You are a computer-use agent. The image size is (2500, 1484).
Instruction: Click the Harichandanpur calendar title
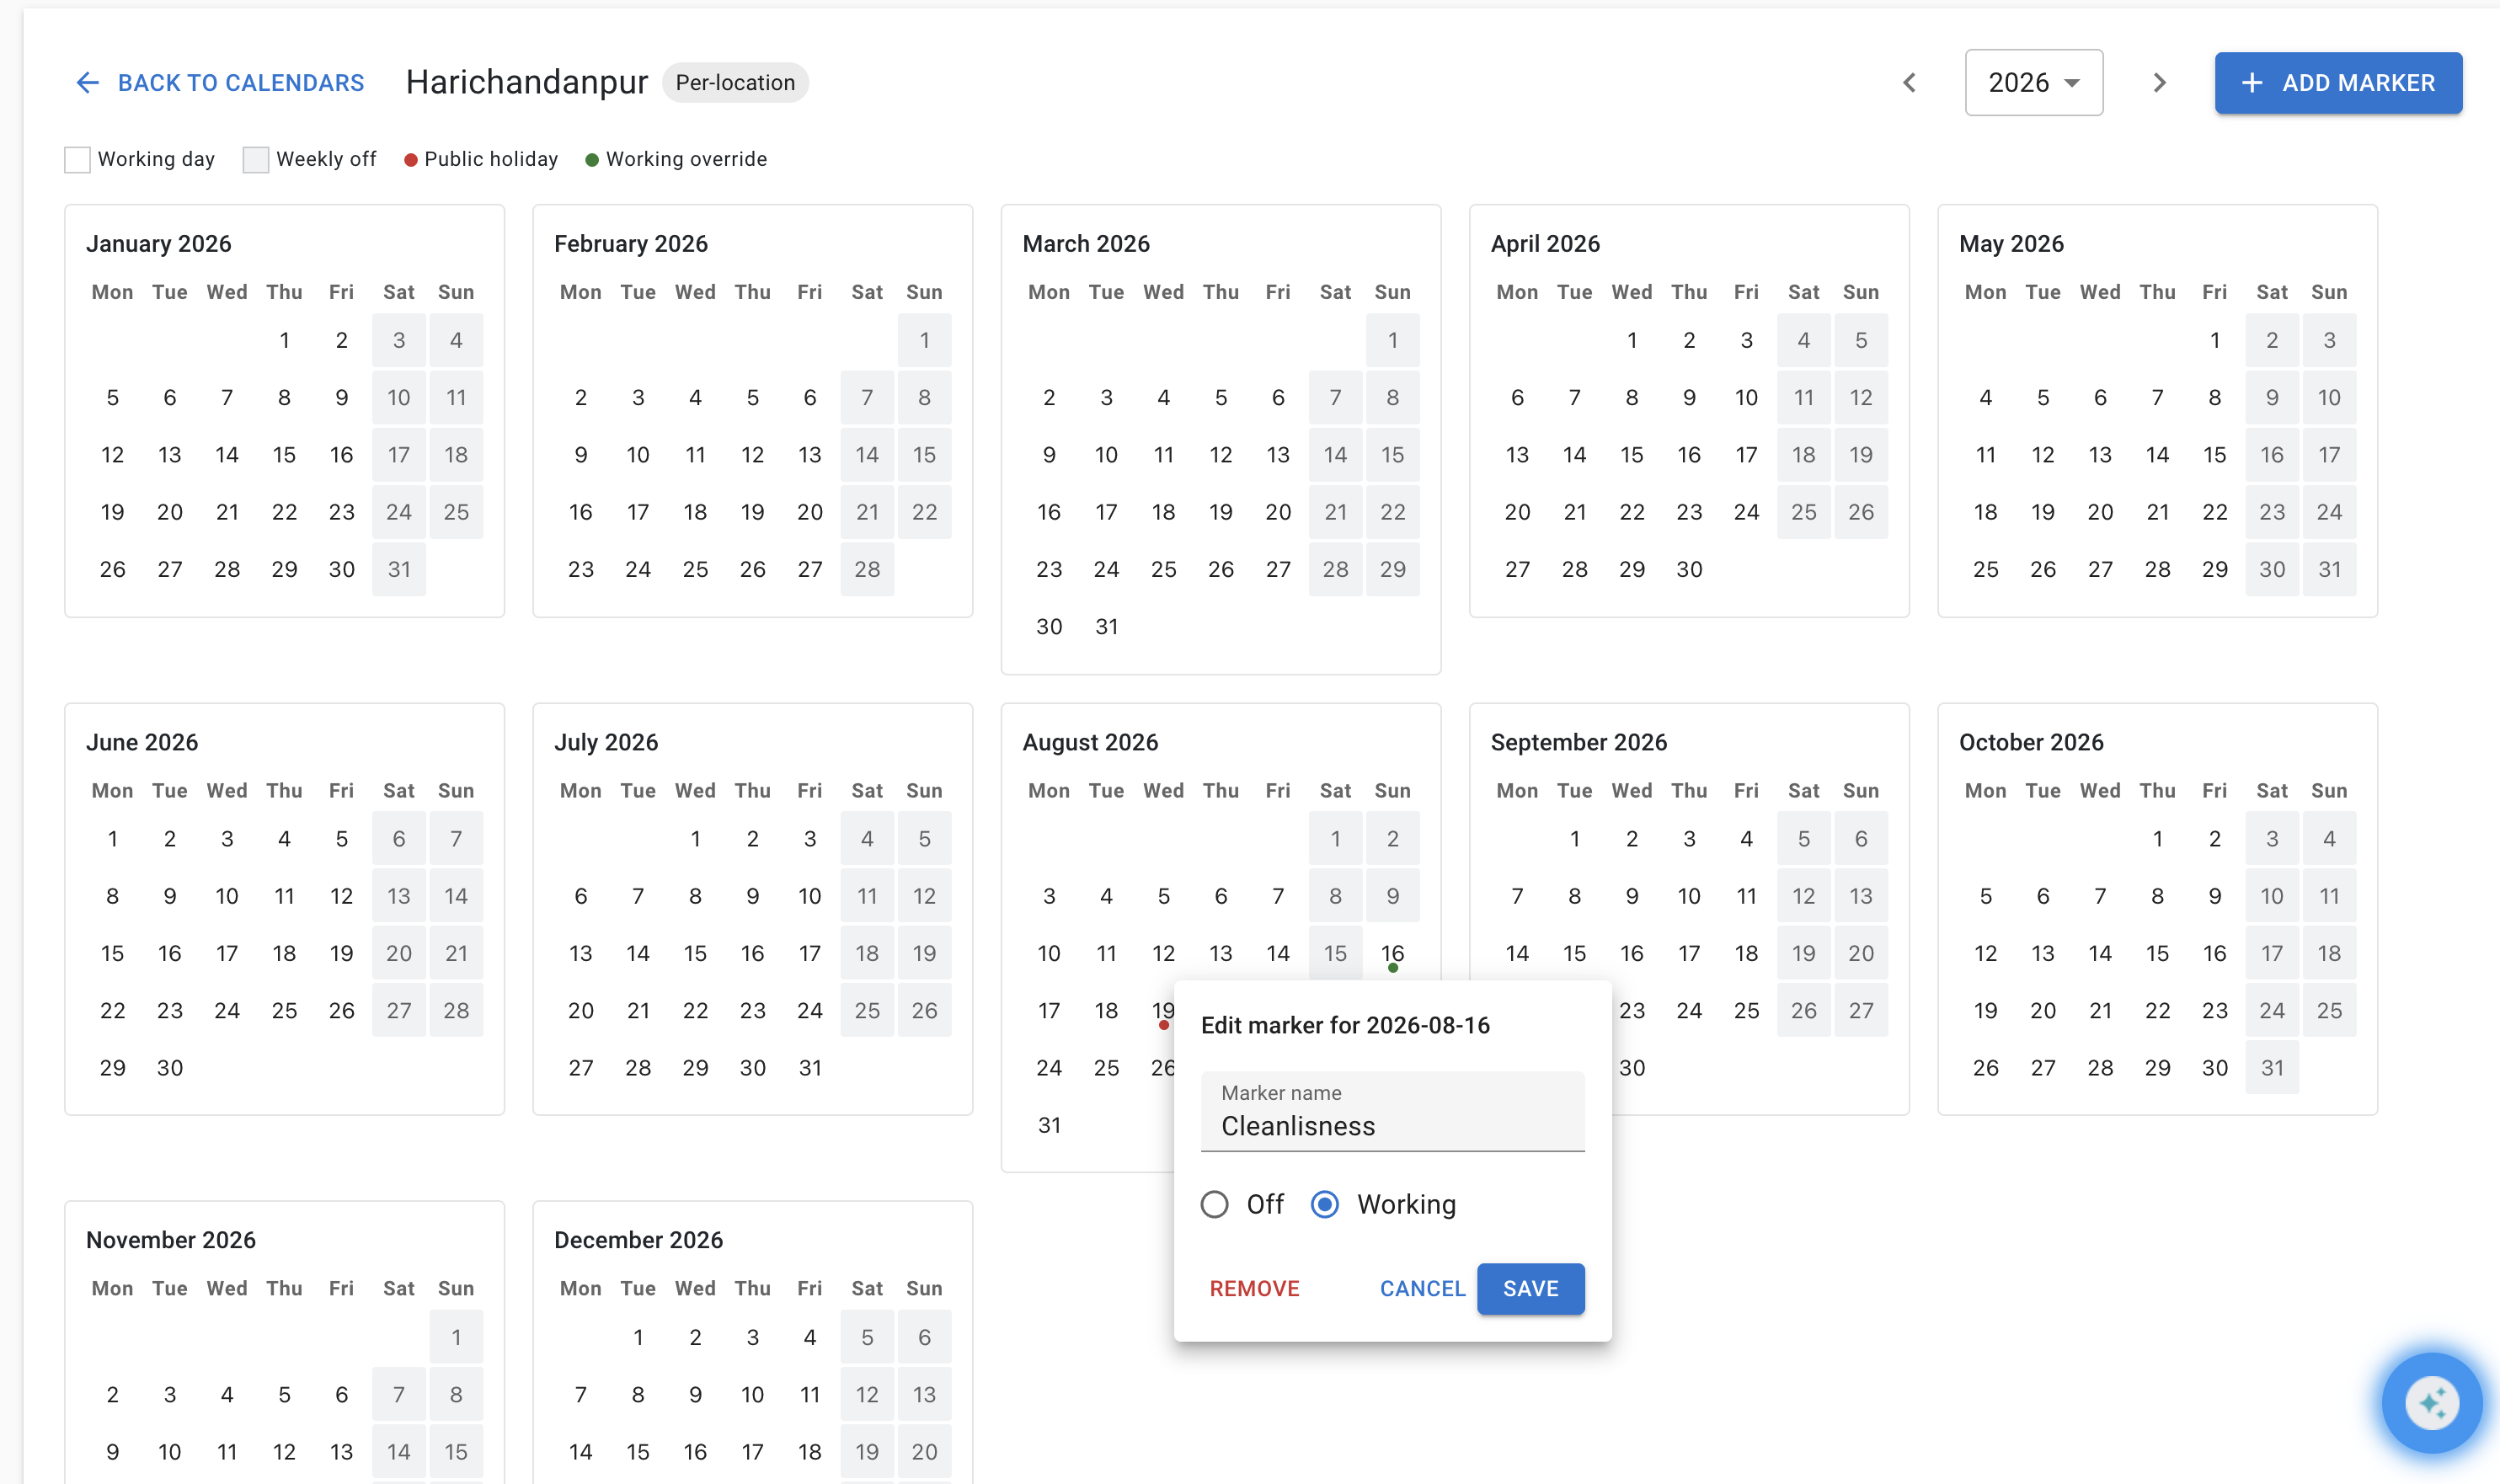(x=527, y=83)
